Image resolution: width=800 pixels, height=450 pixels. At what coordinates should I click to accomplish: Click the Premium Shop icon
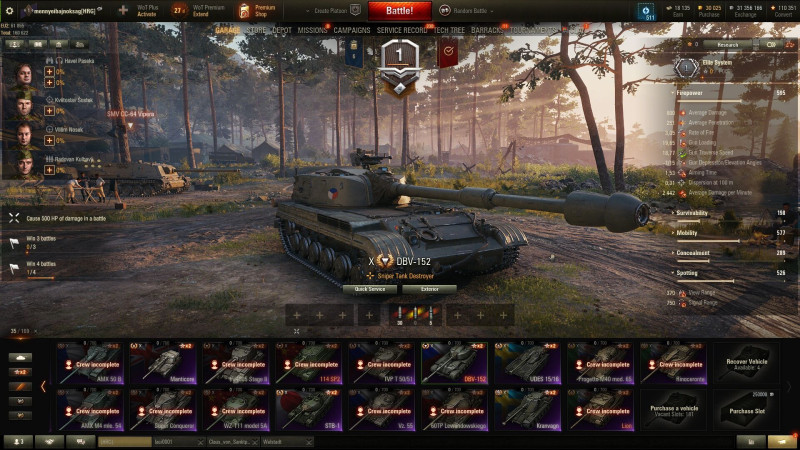[244, 10]
